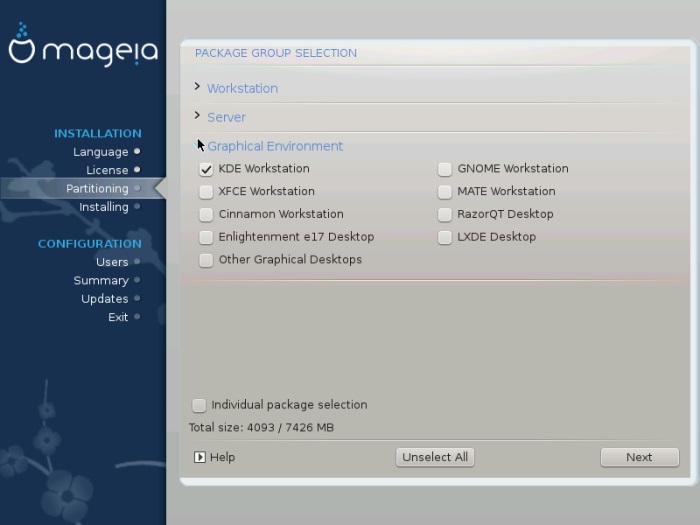700x525 pixels.
Task: Check Other Graphical Desktops option
Action: pos(206,260)
